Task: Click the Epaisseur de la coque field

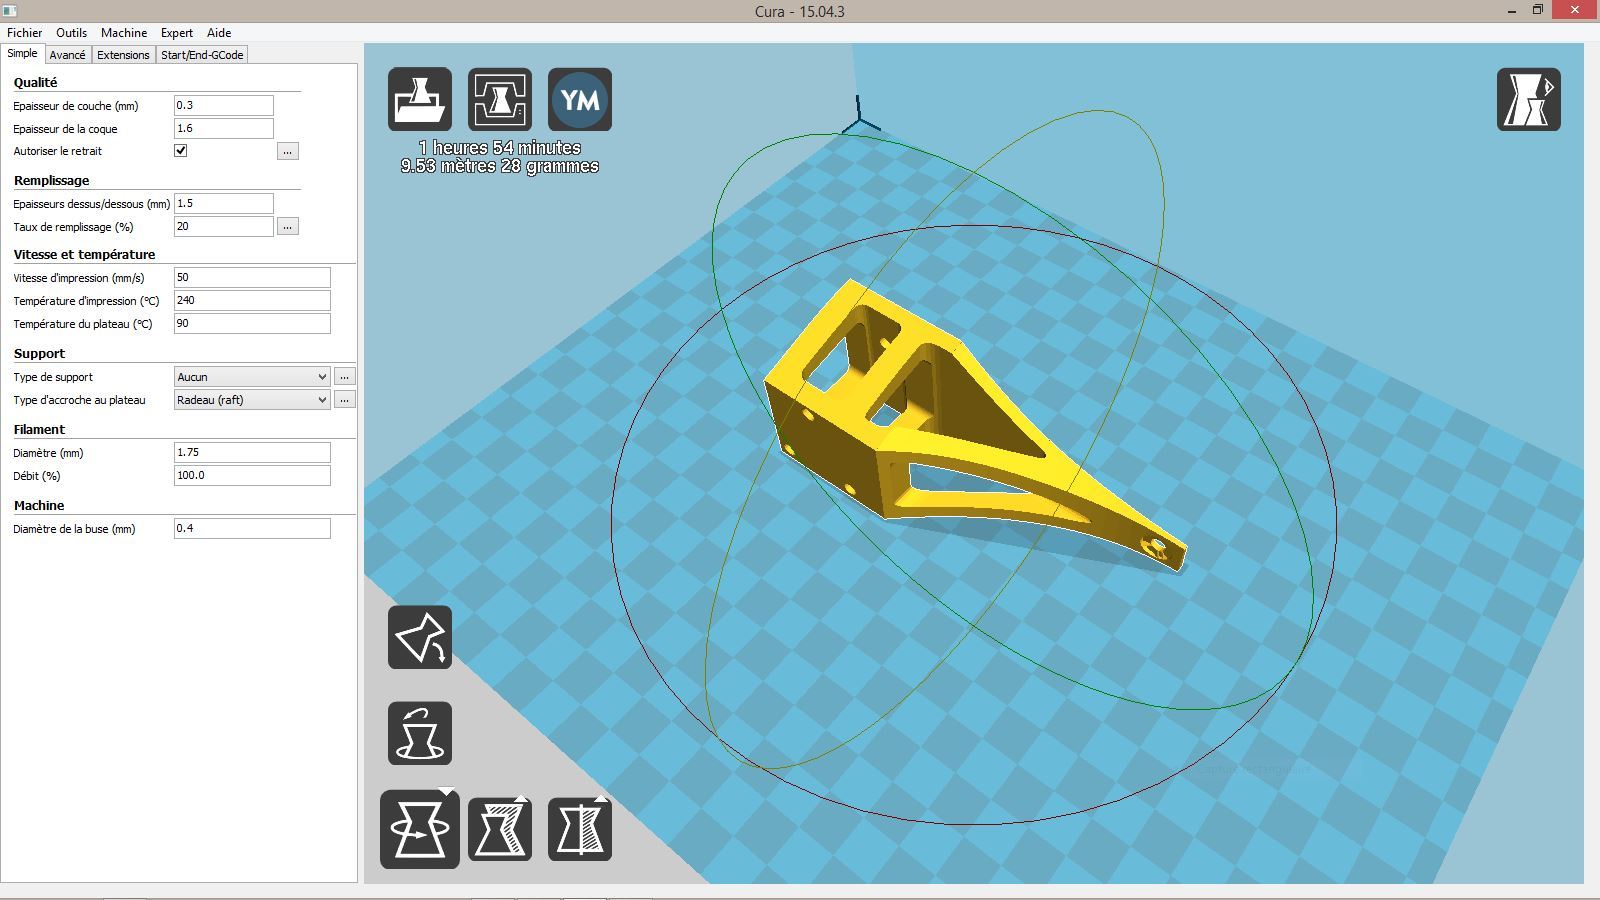Action: click(x=224, y=128)
